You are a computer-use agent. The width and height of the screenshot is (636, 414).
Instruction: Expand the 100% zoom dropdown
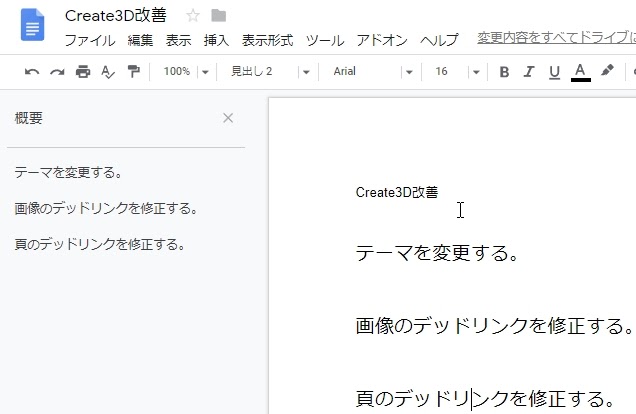tap(187, 72)
